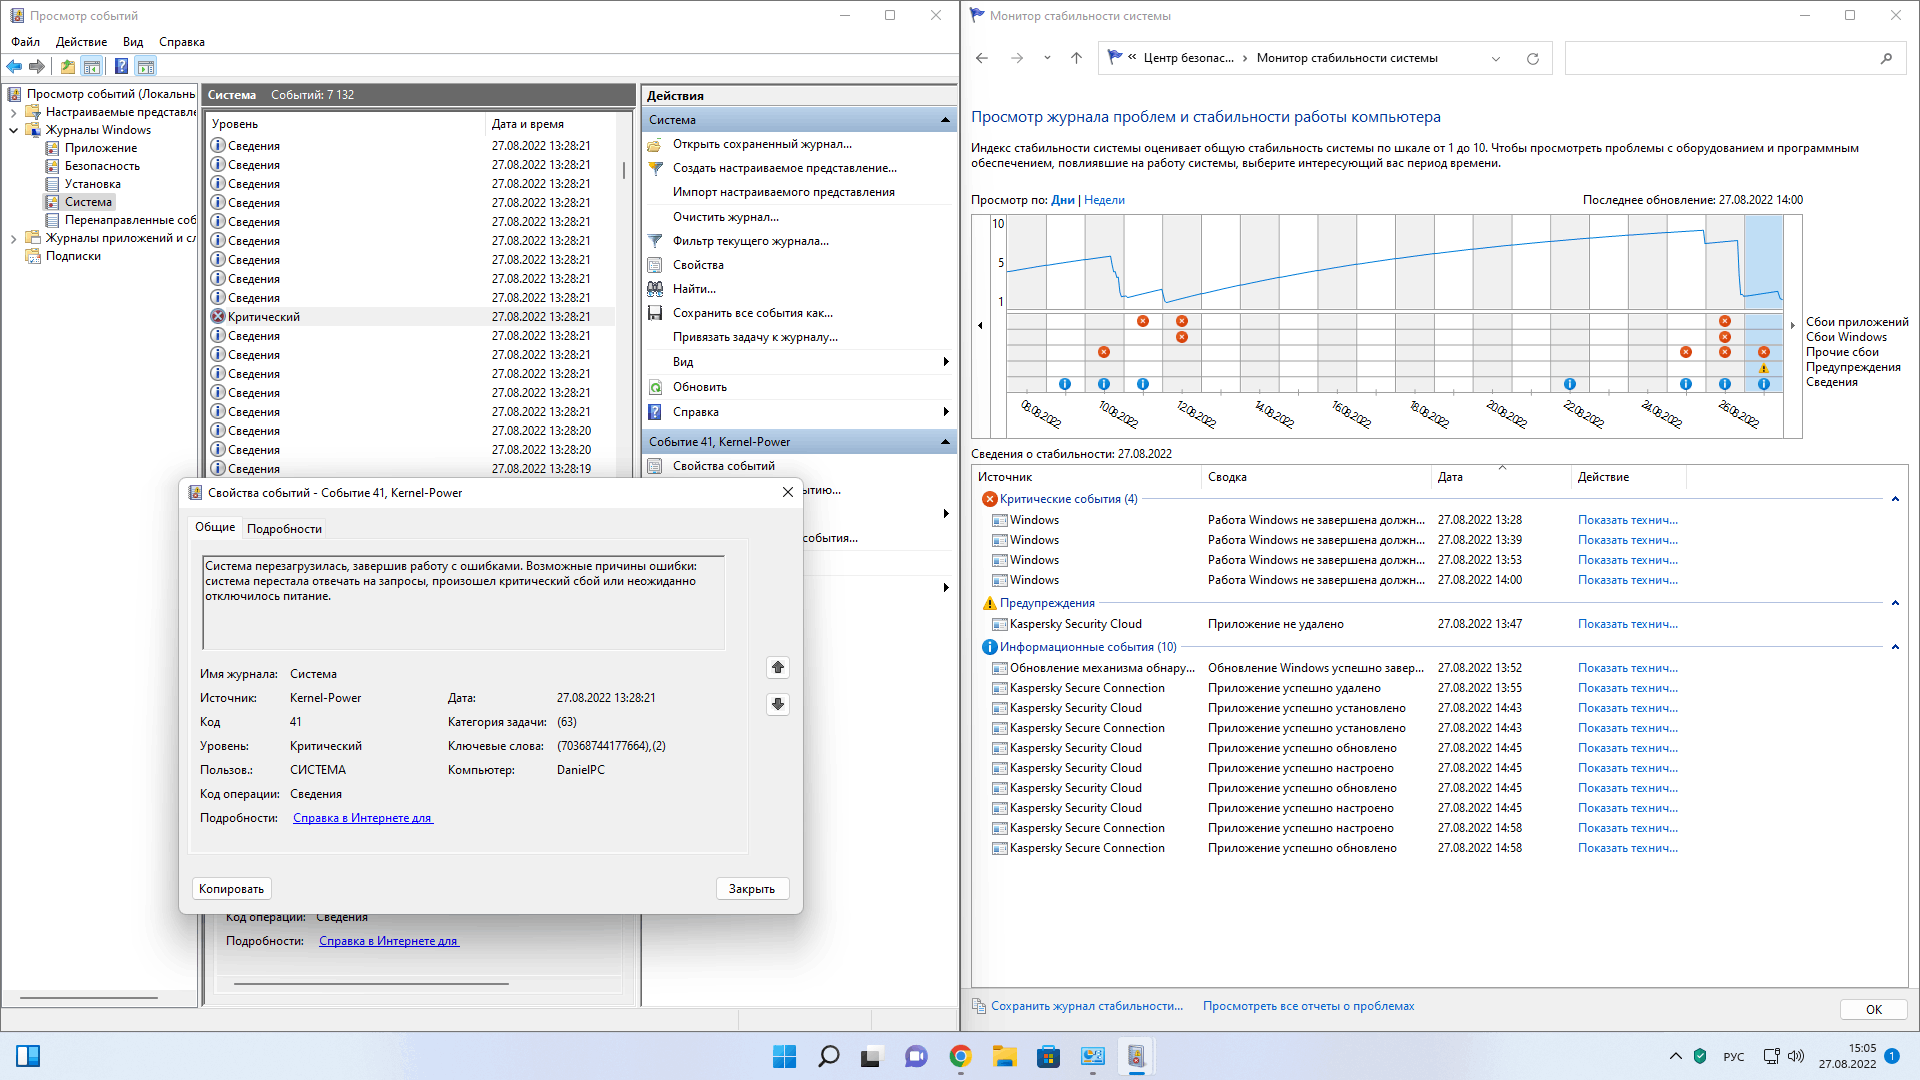Open the Файл menu in Event Viewer
The width and height of the screenshot is (1920, 1080).
26,42
